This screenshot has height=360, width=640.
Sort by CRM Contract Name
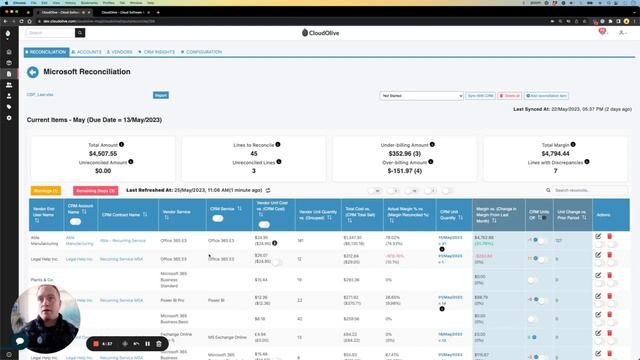pos(145,214)
